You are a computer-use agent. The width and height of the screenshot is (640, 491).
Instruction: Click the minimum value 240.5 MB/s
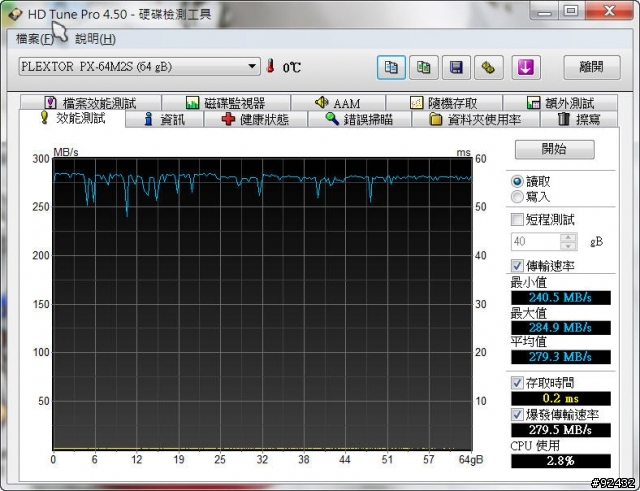[x=561, y=298]
